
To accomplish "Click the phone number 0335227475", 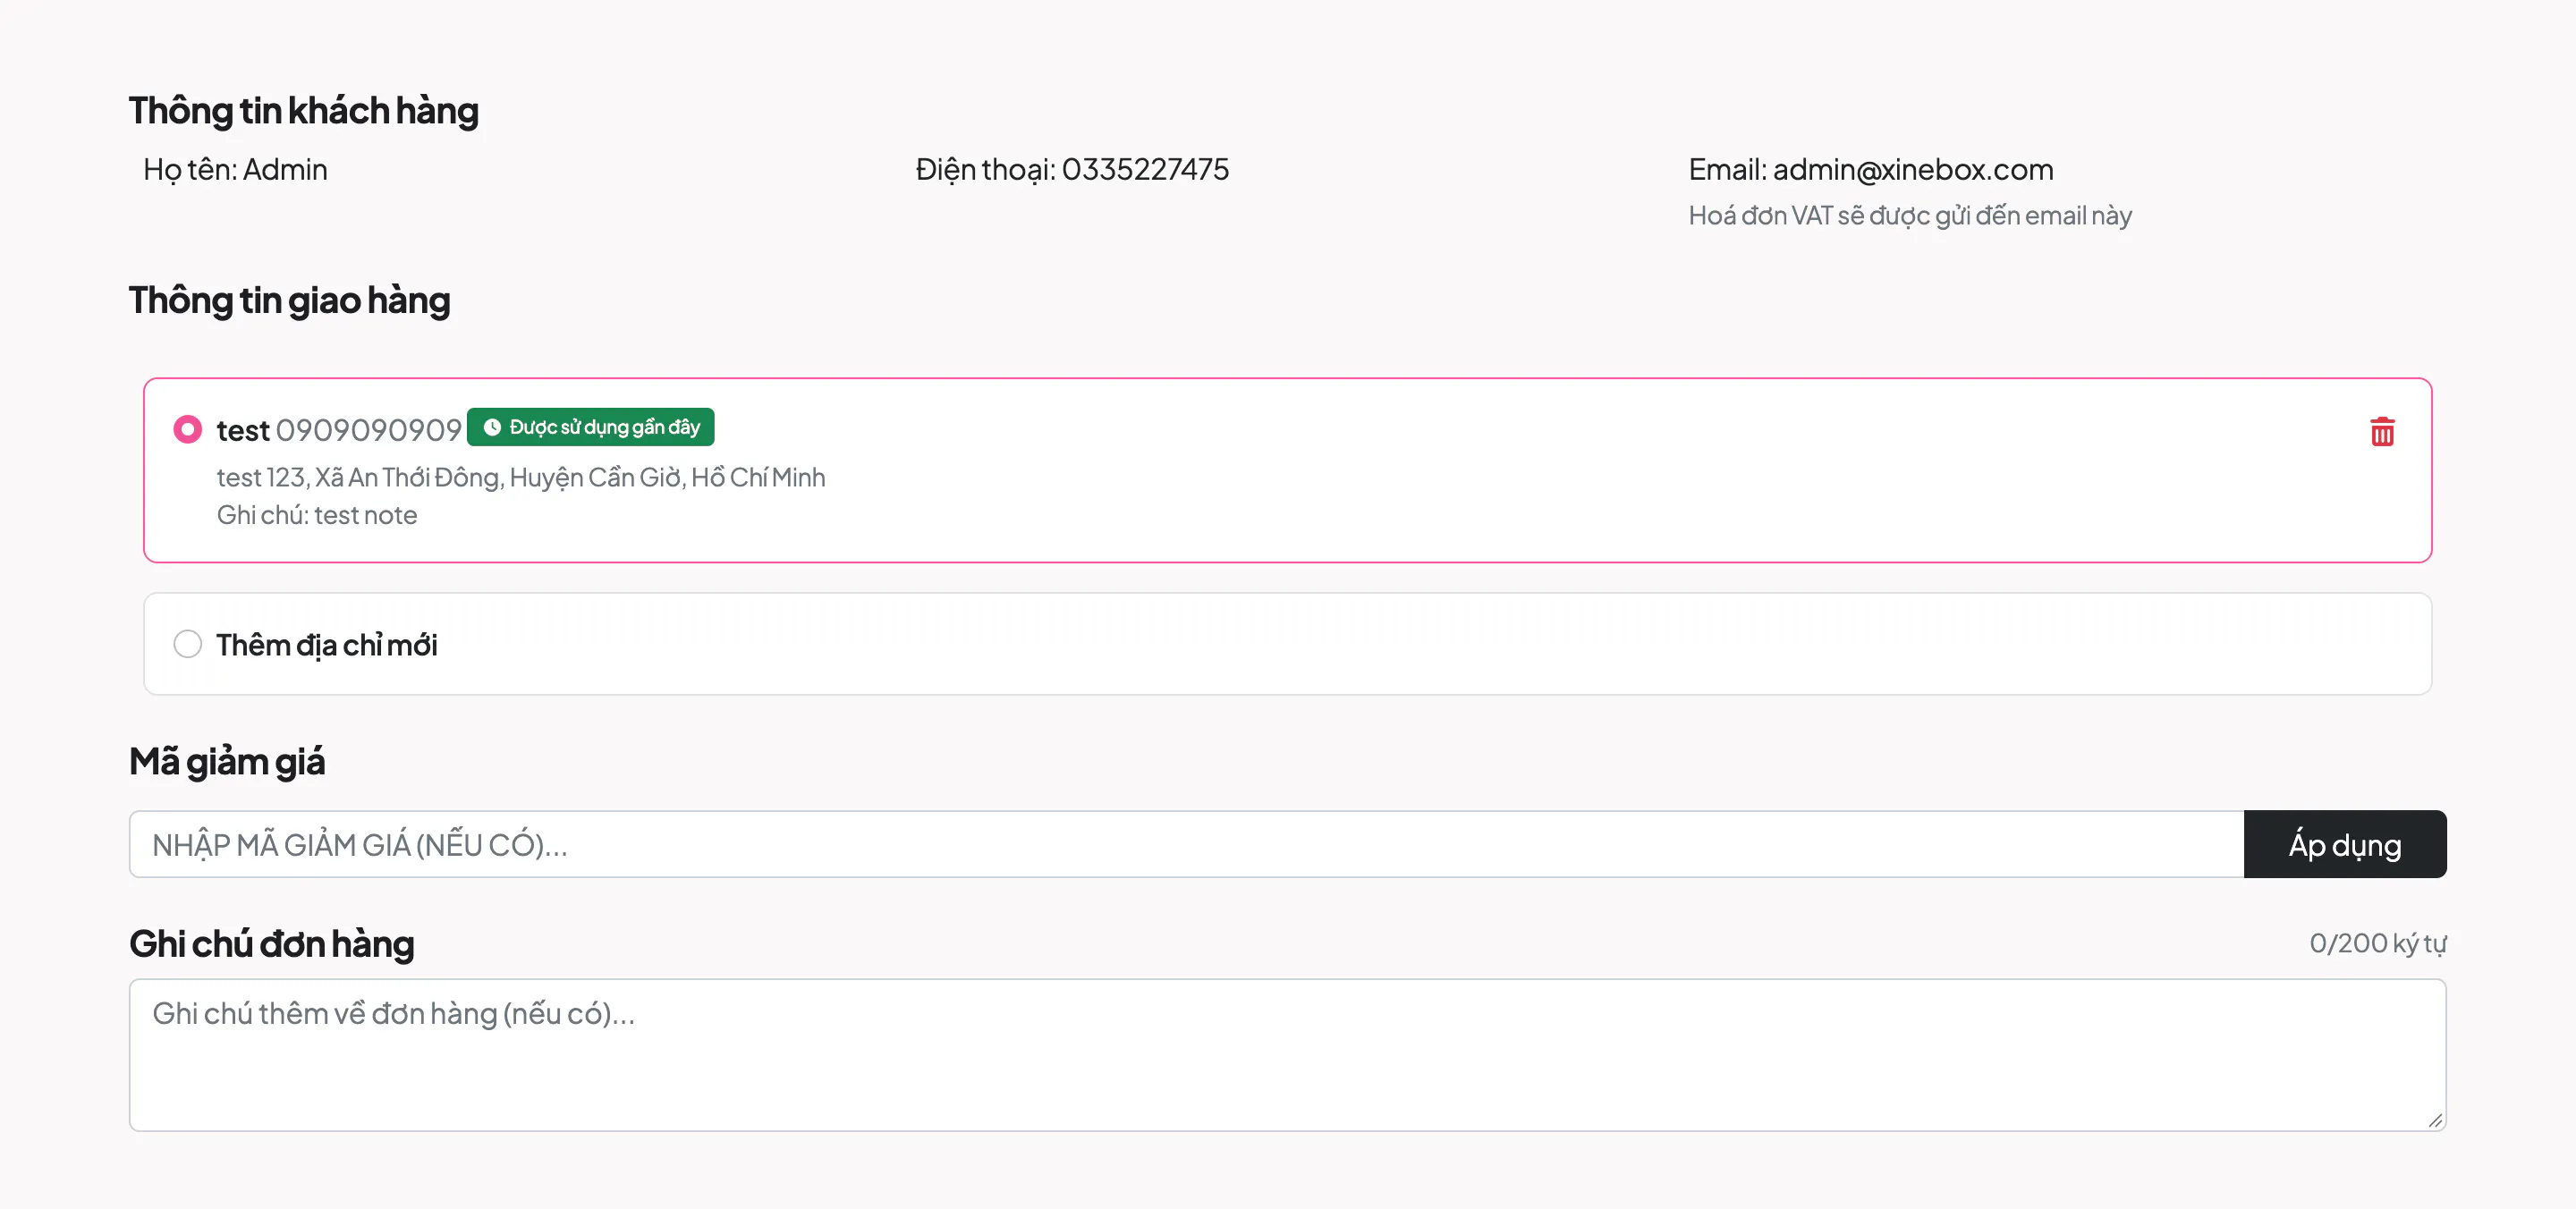I will 1145,169.
